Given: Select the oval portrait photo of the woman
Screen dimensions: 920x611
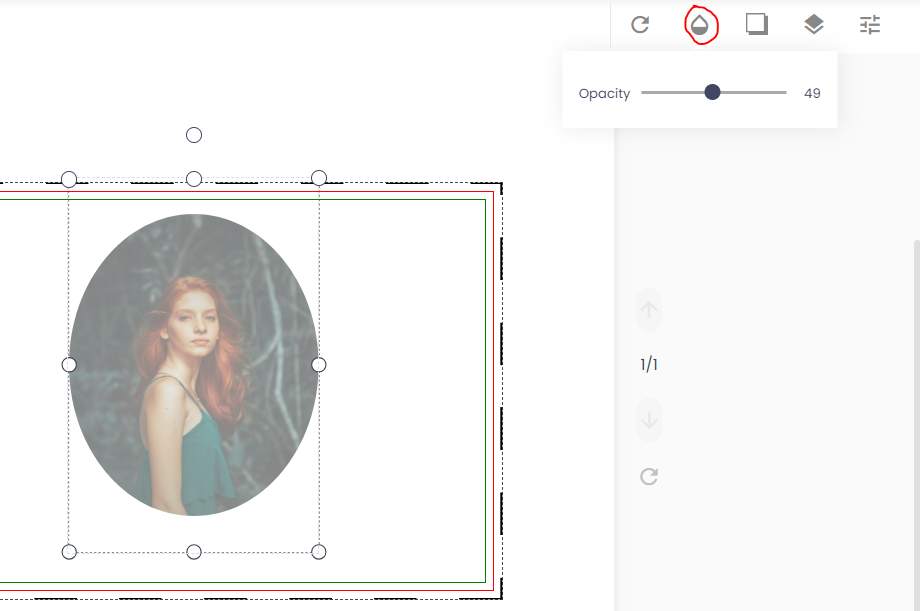Looking at the screenshot, I should click(x=194, y=365).
